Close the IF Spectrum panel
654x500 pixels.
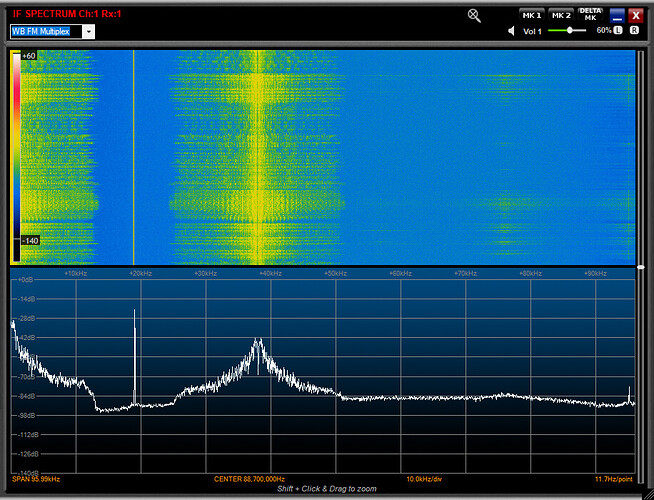click(x=635, y=15)
